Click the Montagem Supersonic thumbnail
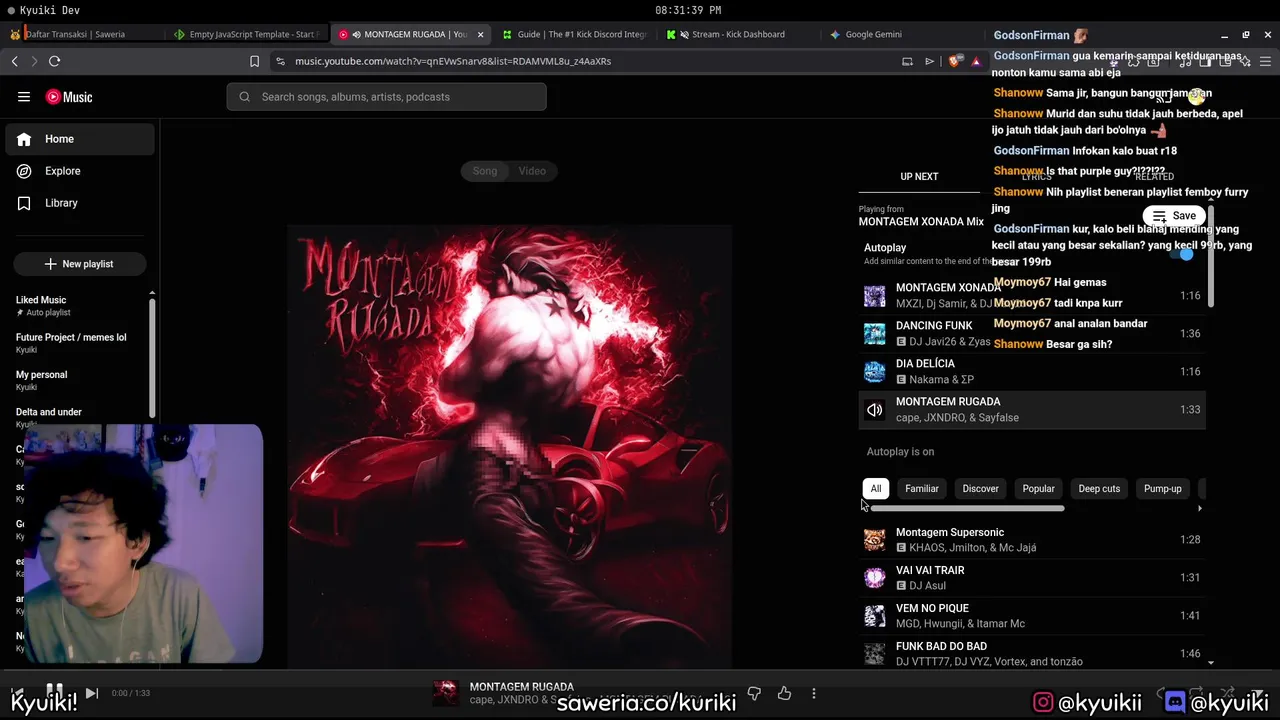1280x720 pixels. pos(875,540)
